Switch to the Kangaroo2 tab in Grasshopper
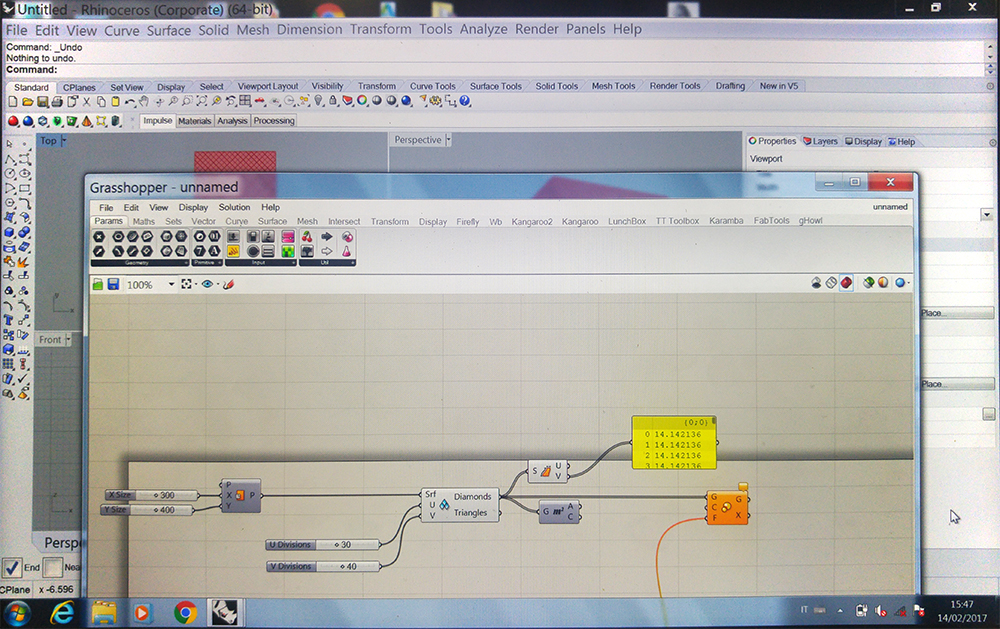 coord(532,221)
